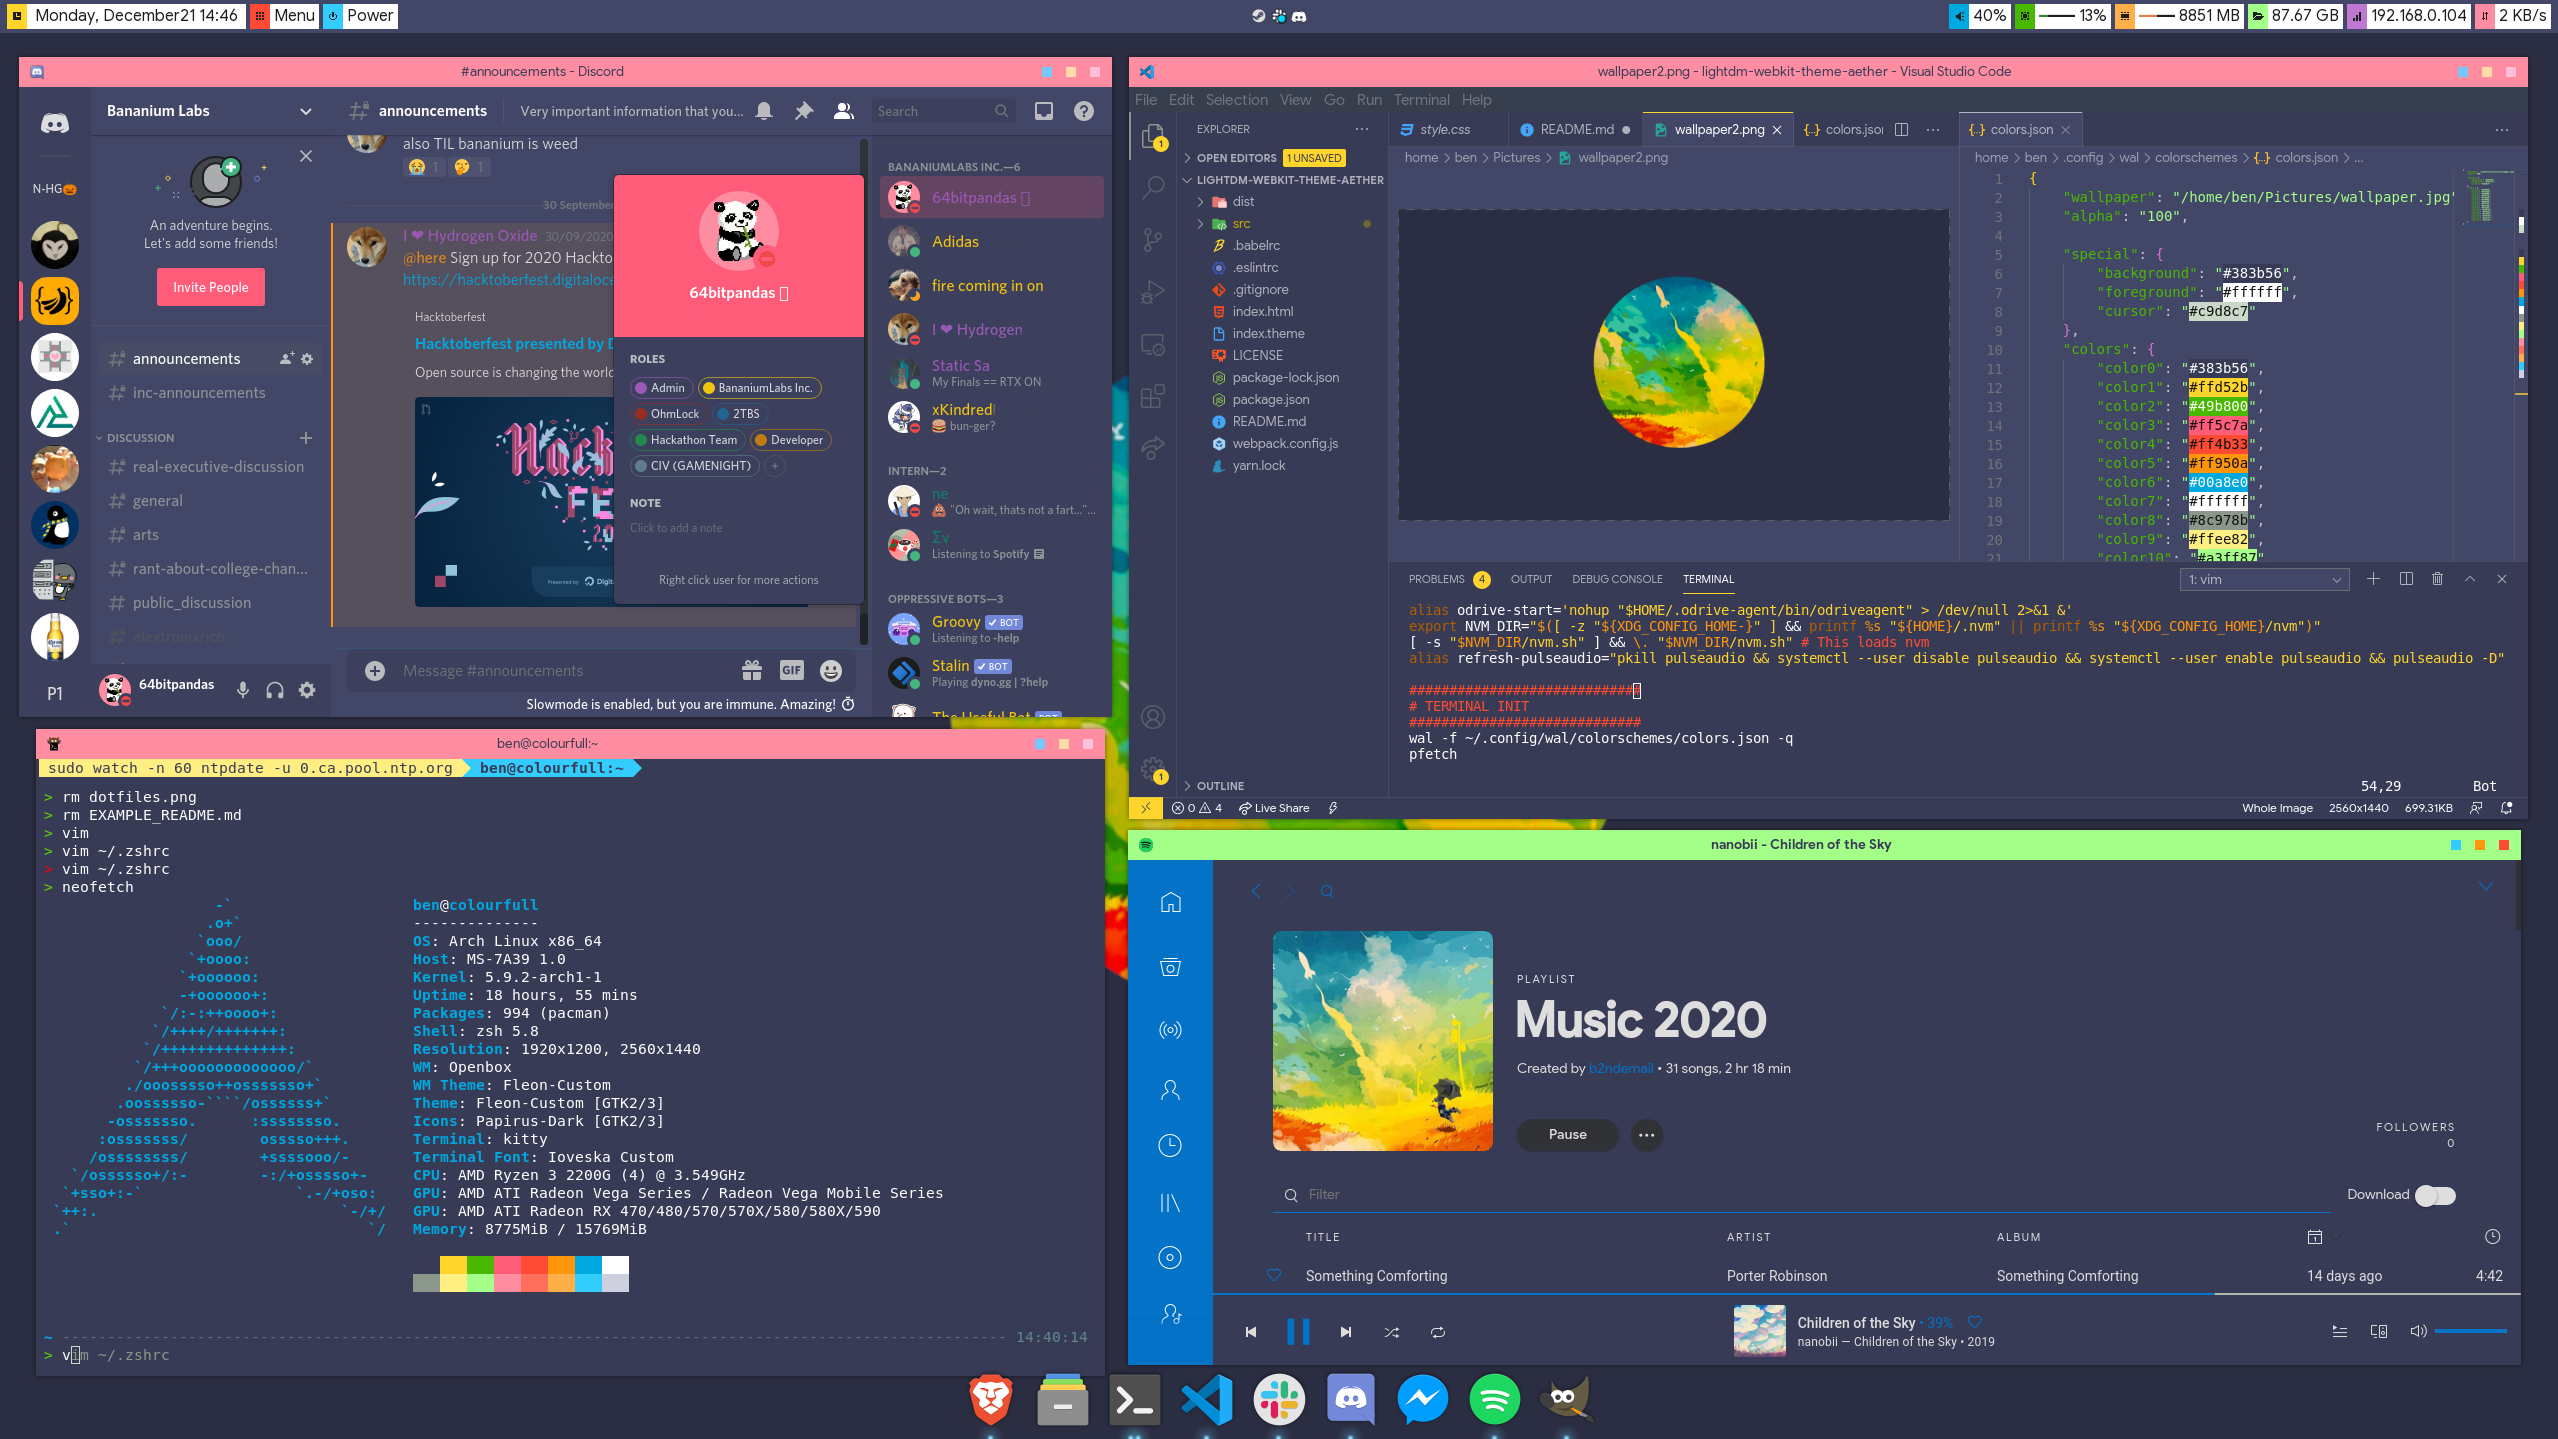Open VS Code Extensions view
This screenshot has height=1439, width=2558.
(x=1153, y=397)
